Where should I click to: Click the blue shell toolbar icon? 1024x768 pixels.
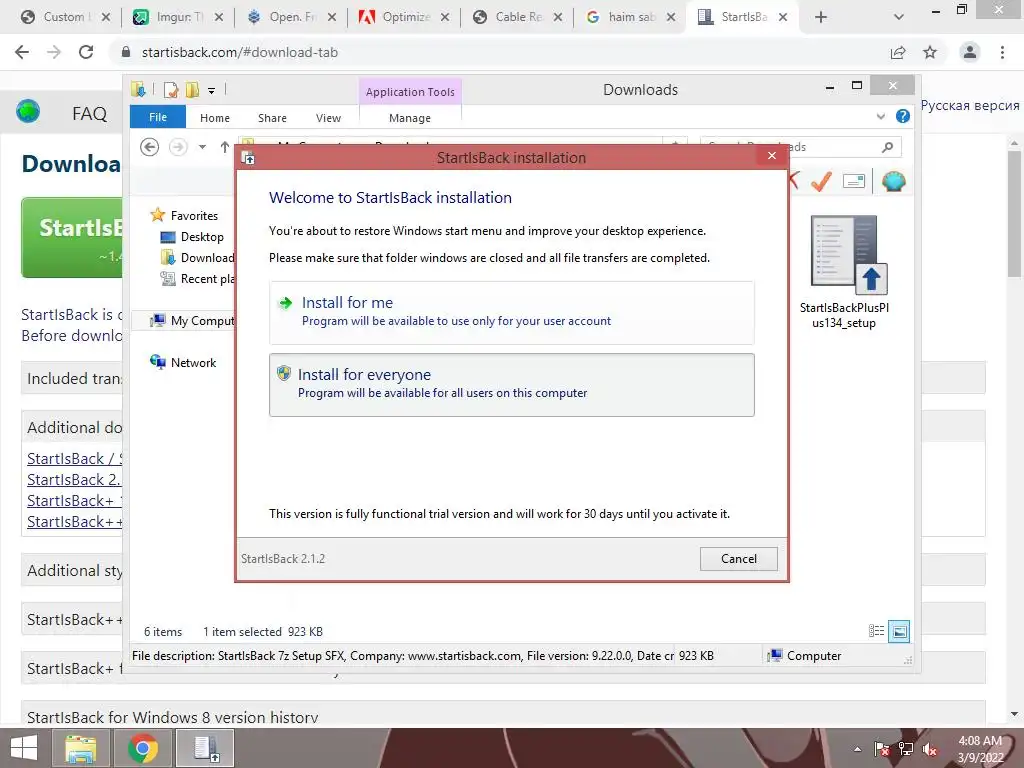click(x=893, y=181)
